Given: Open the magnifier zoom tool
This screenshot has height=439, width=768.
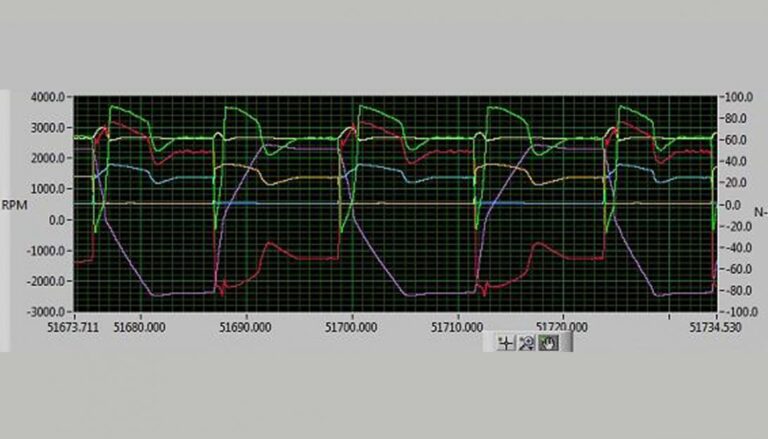Looking at the screenshot, I should [527, 343].
